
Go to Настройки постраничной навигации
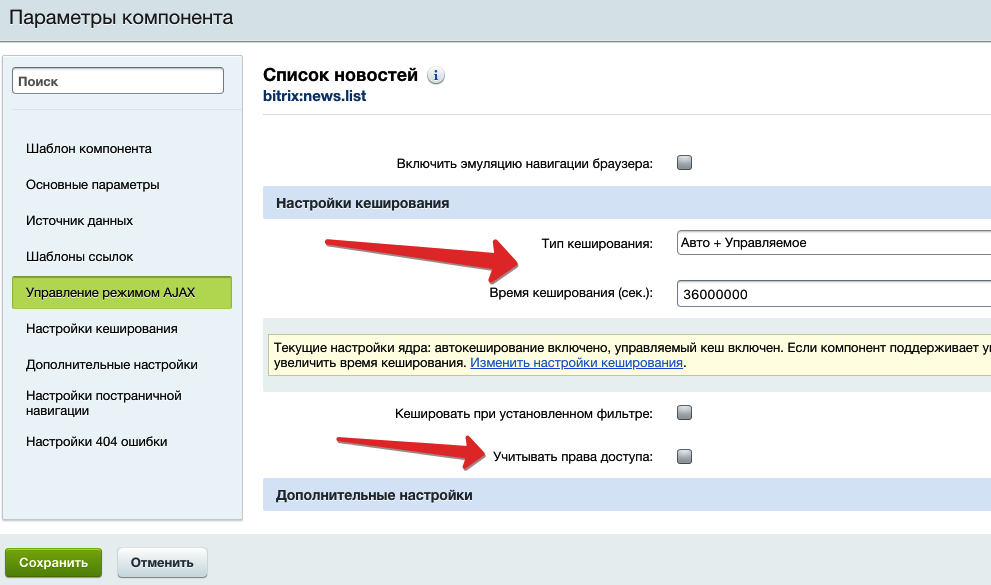(104, 403)
